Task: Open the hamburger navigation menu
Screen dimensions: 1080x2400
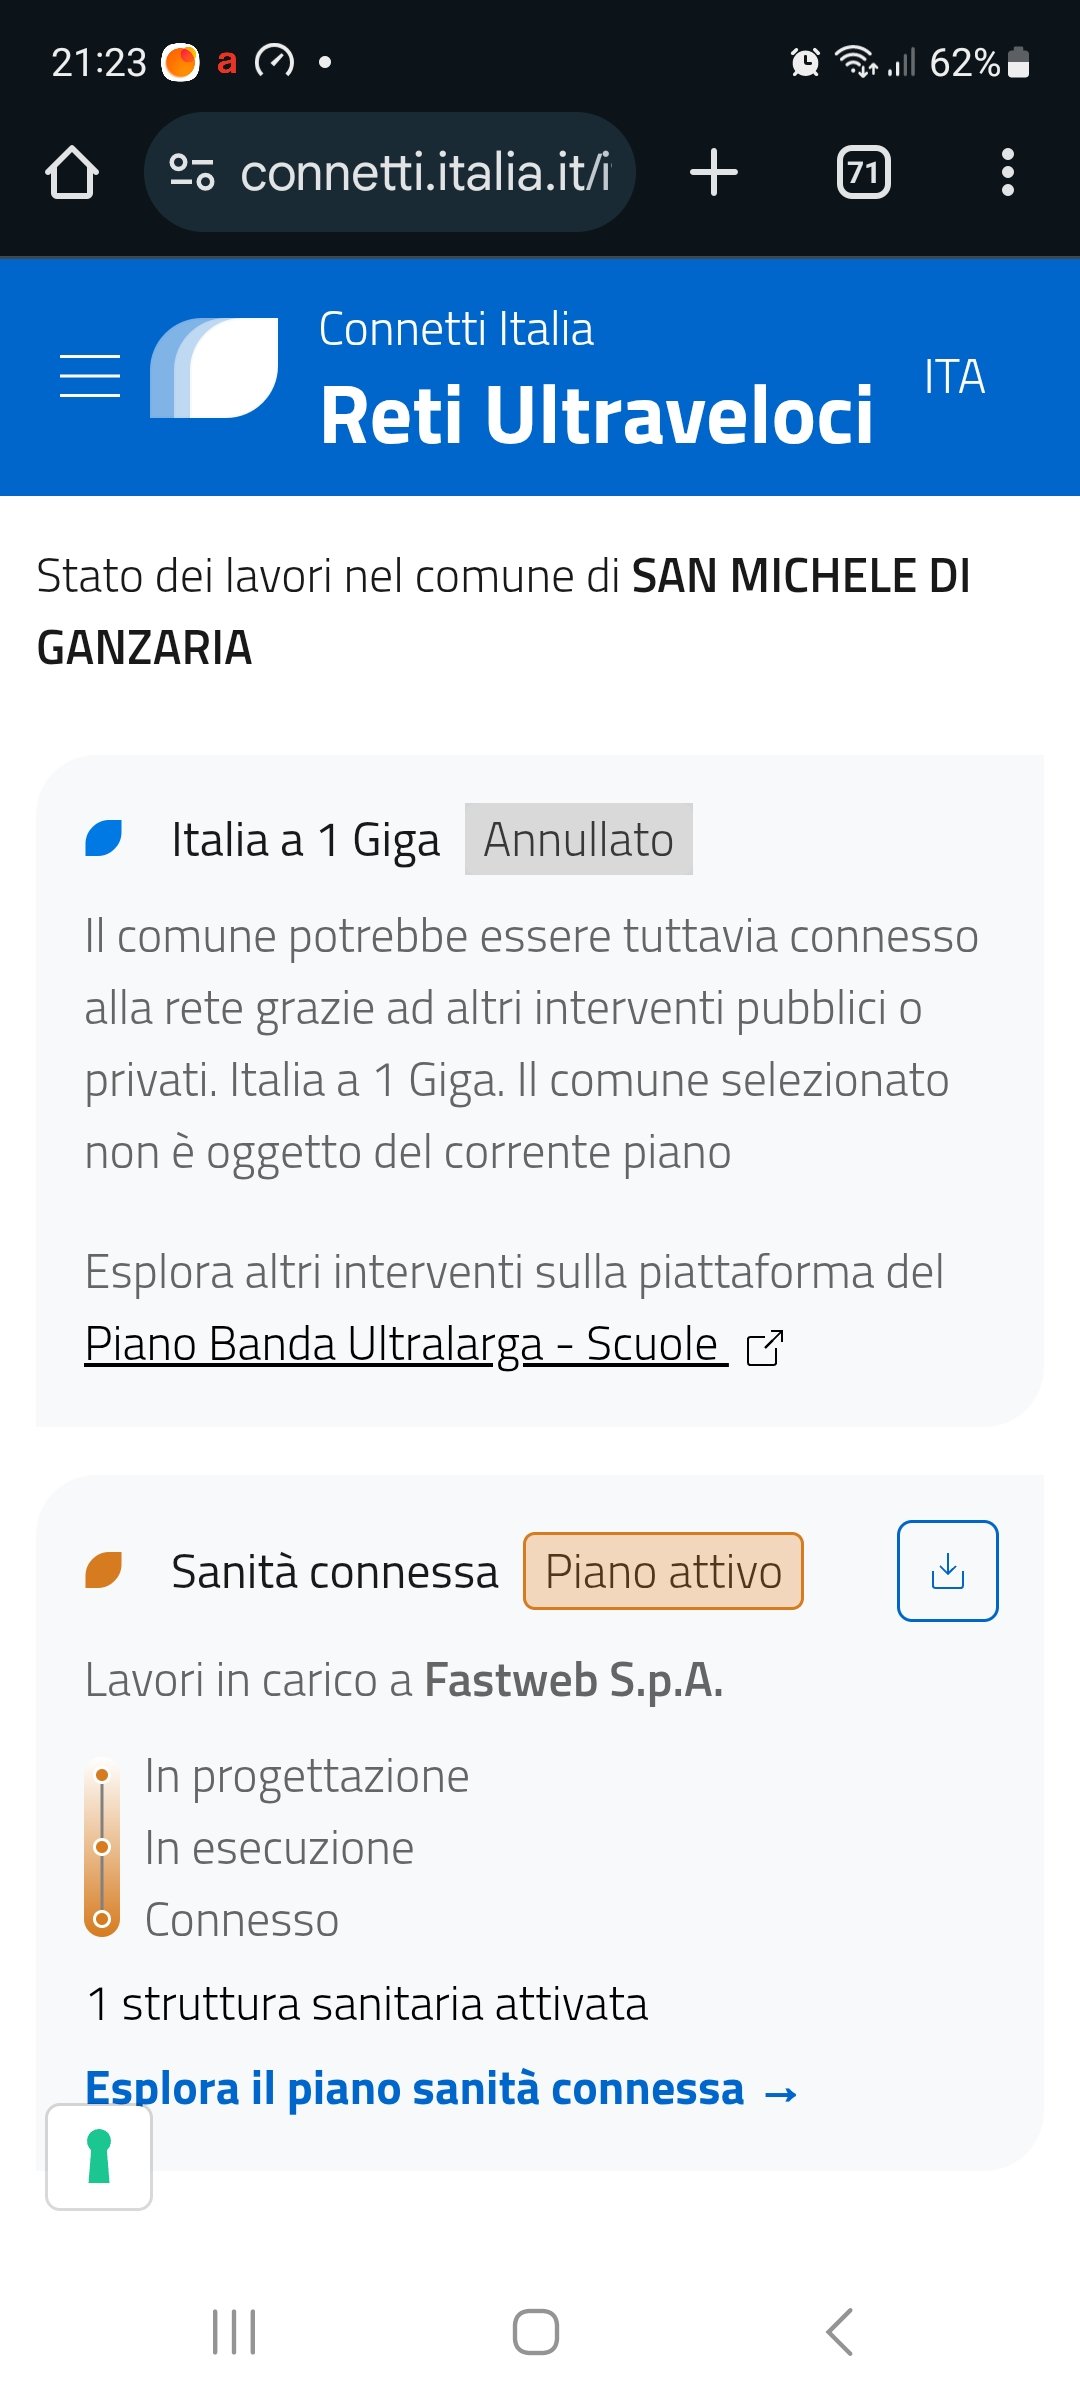Action: click(90, 376)
